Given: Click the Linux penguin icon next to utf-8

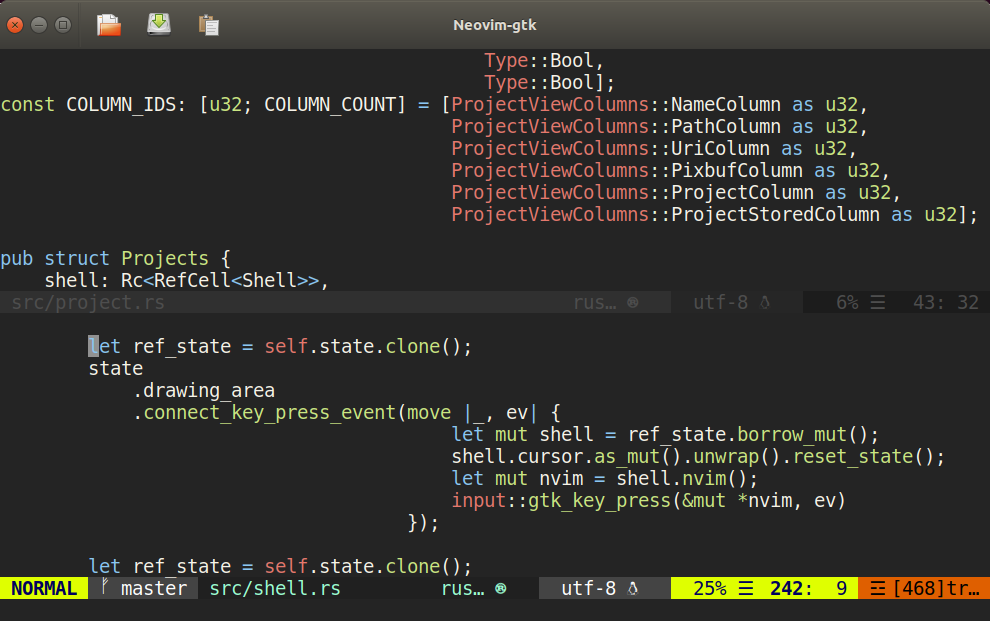Looking at the screenshot, I should (x=633, y=589).
